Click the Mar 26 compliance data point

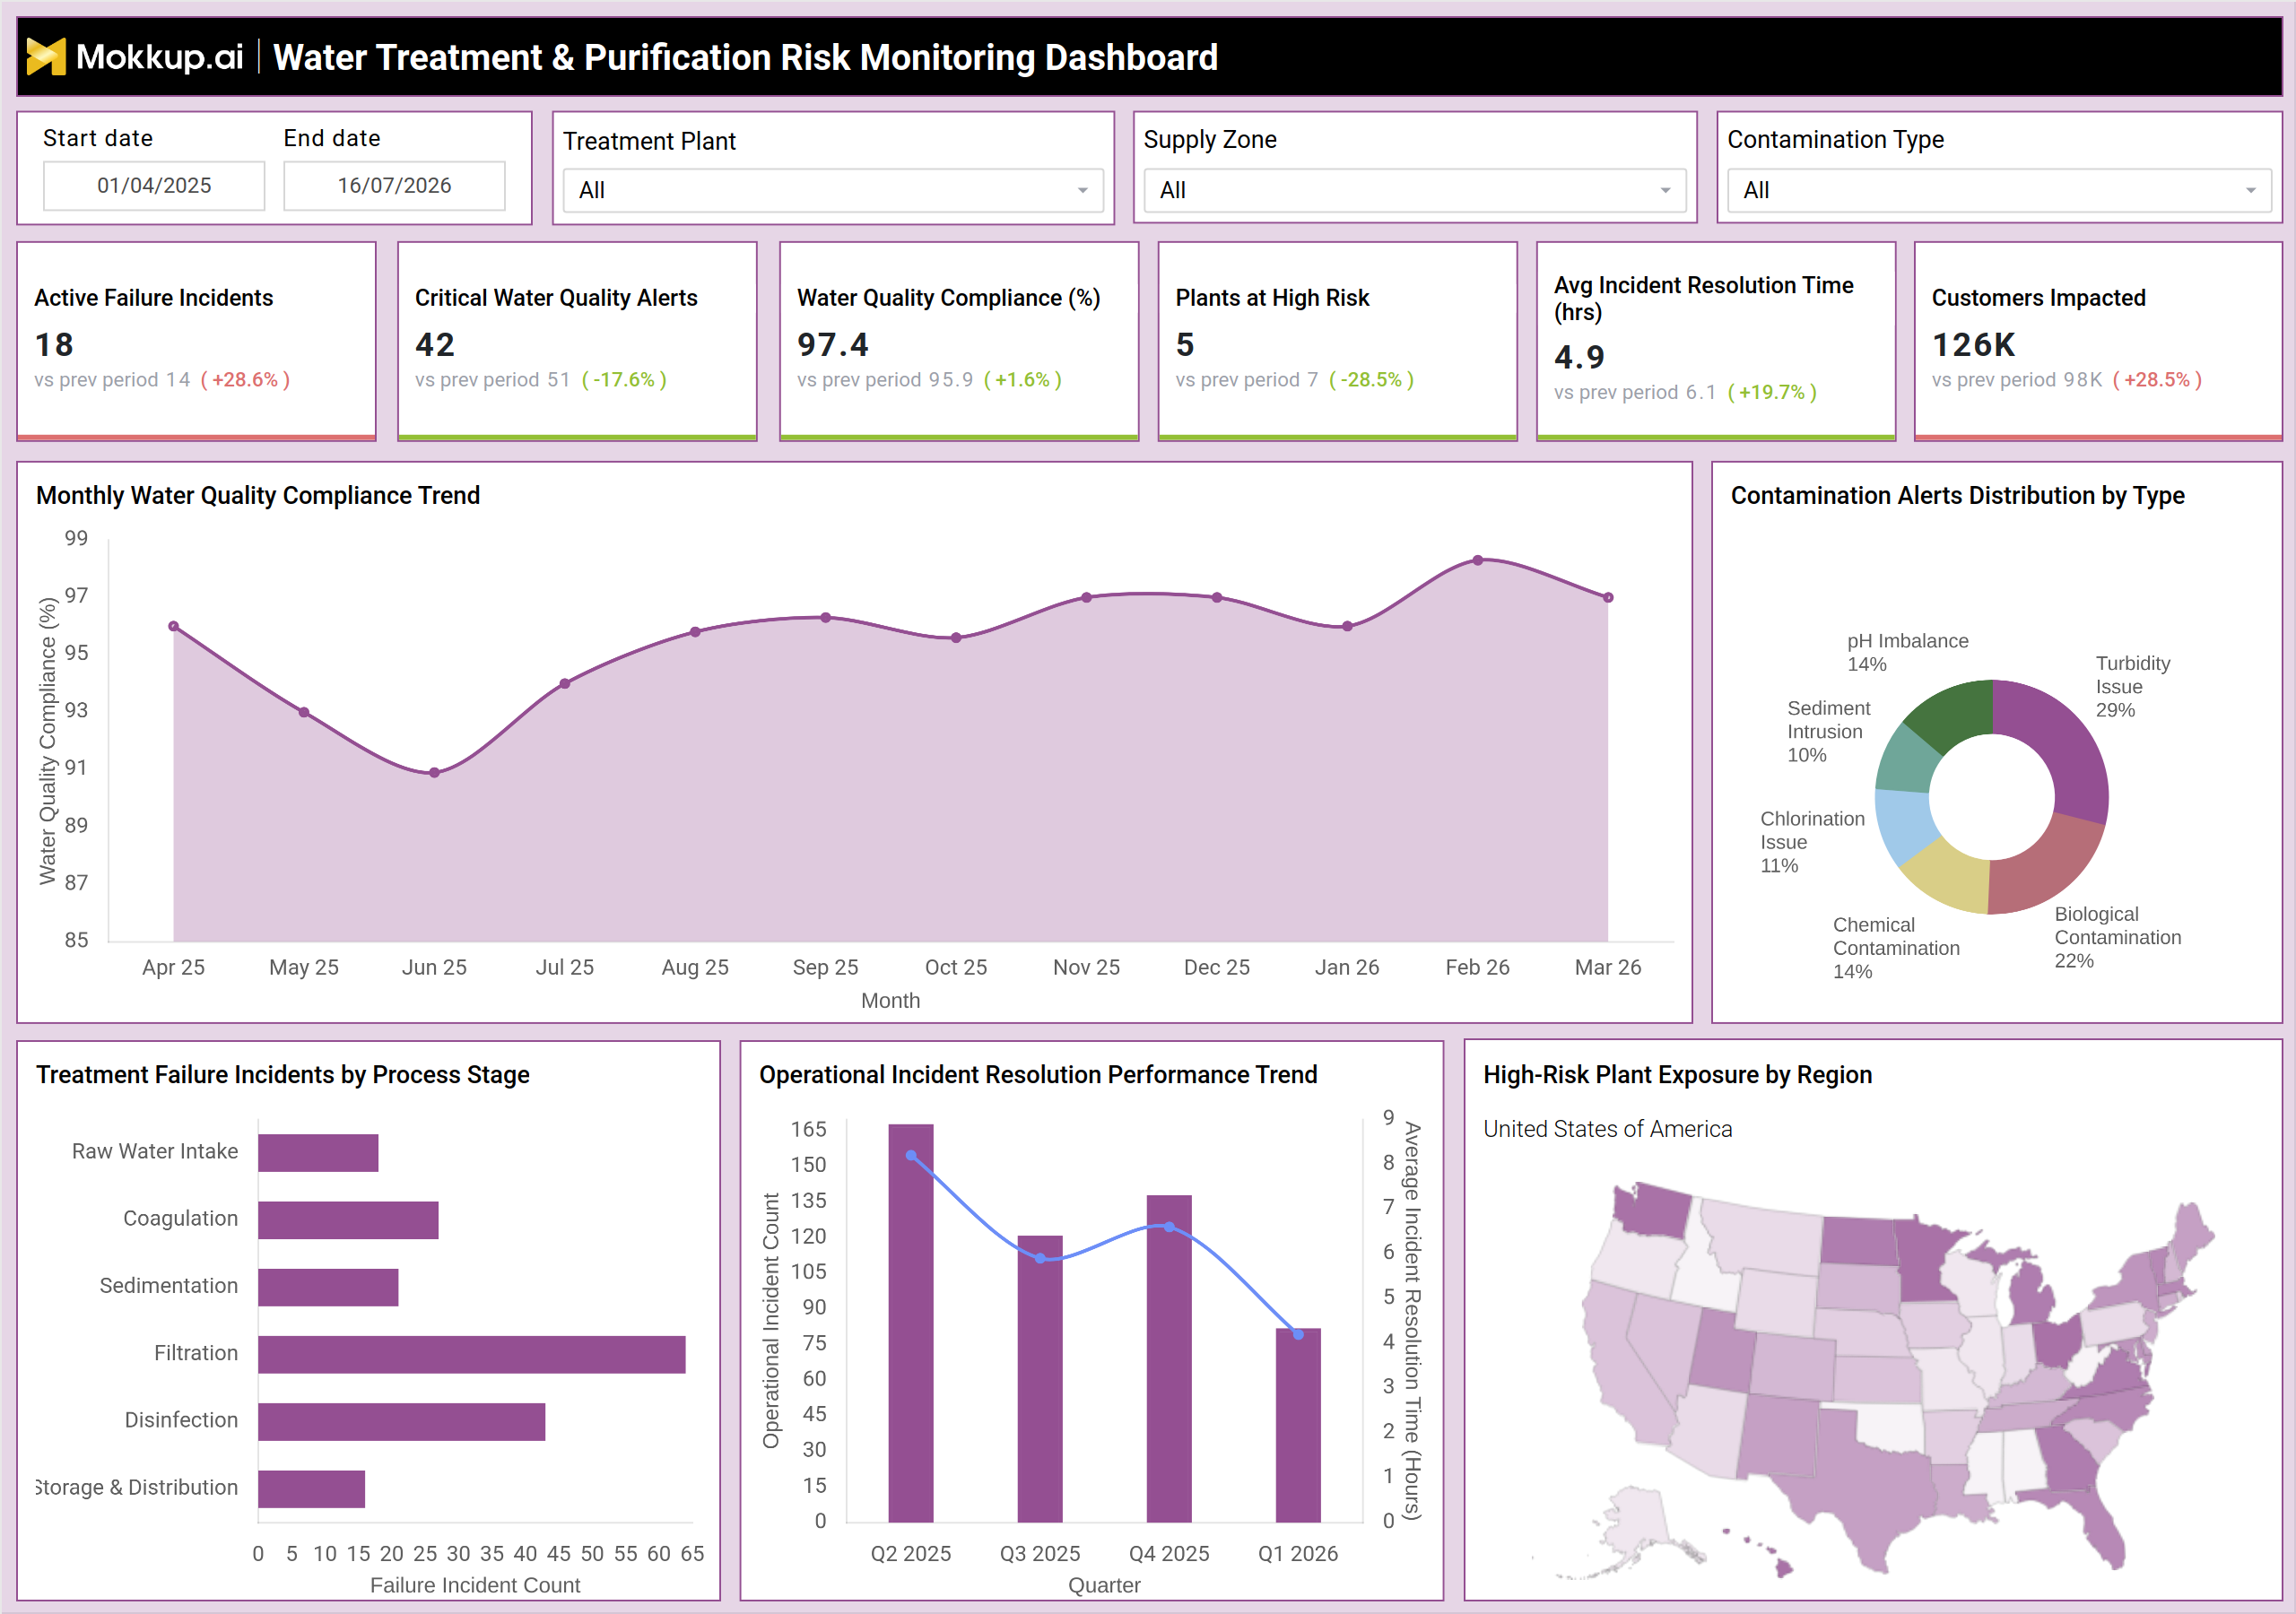click(x=1608, y=598)
